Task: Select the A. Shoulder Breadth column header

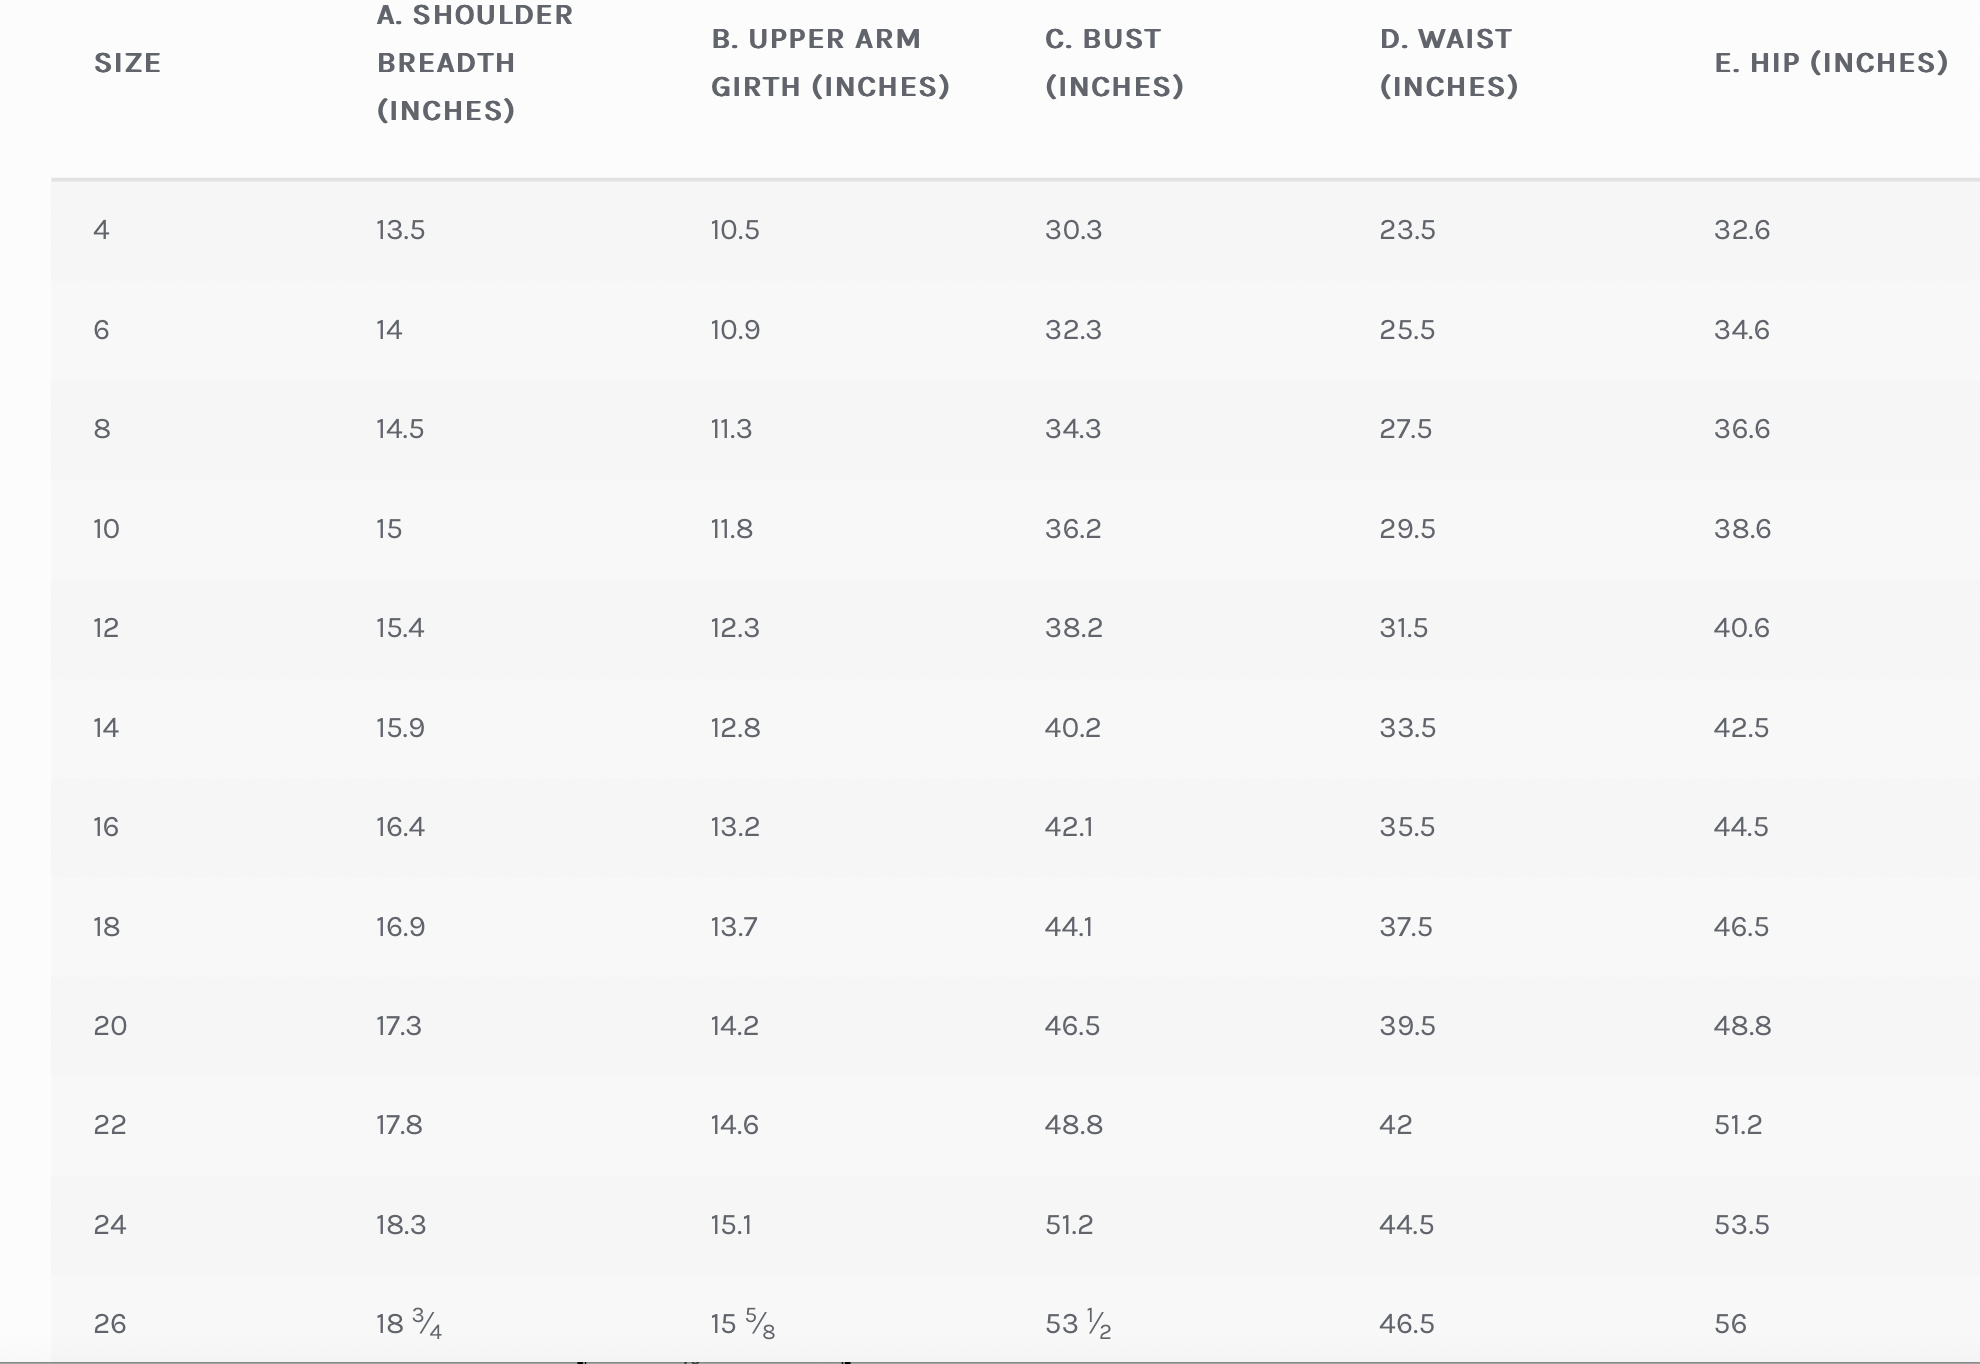Action: [x=475, y=62]
